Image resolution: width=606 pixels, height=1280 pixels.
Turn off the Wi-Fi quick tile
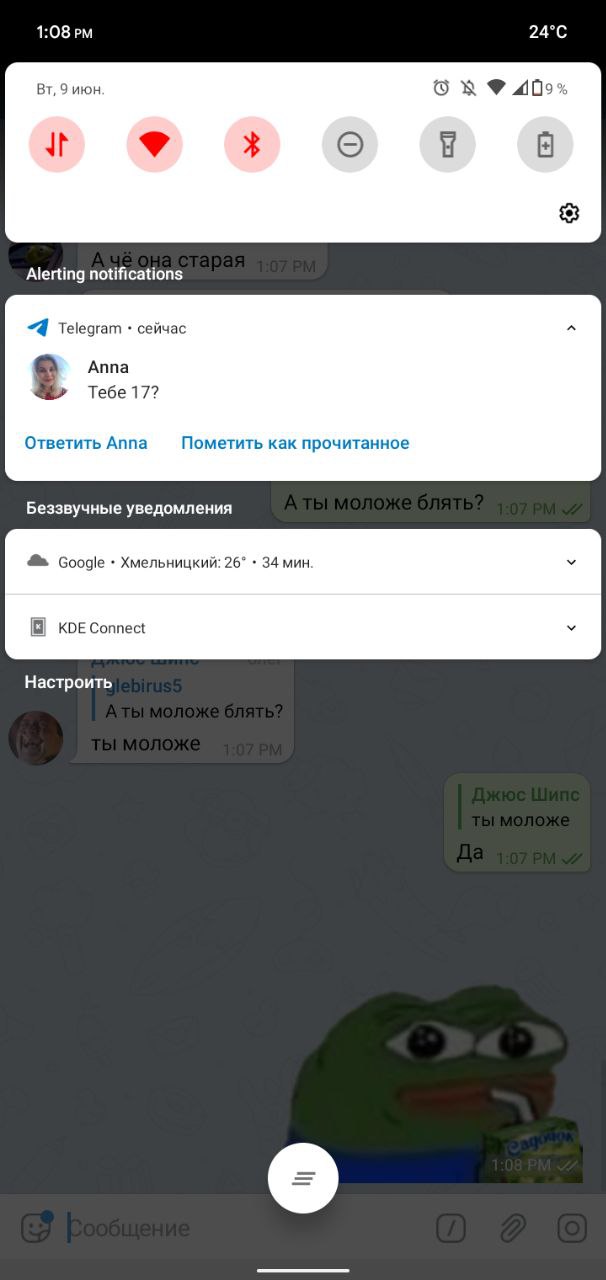tap(154, 145)
